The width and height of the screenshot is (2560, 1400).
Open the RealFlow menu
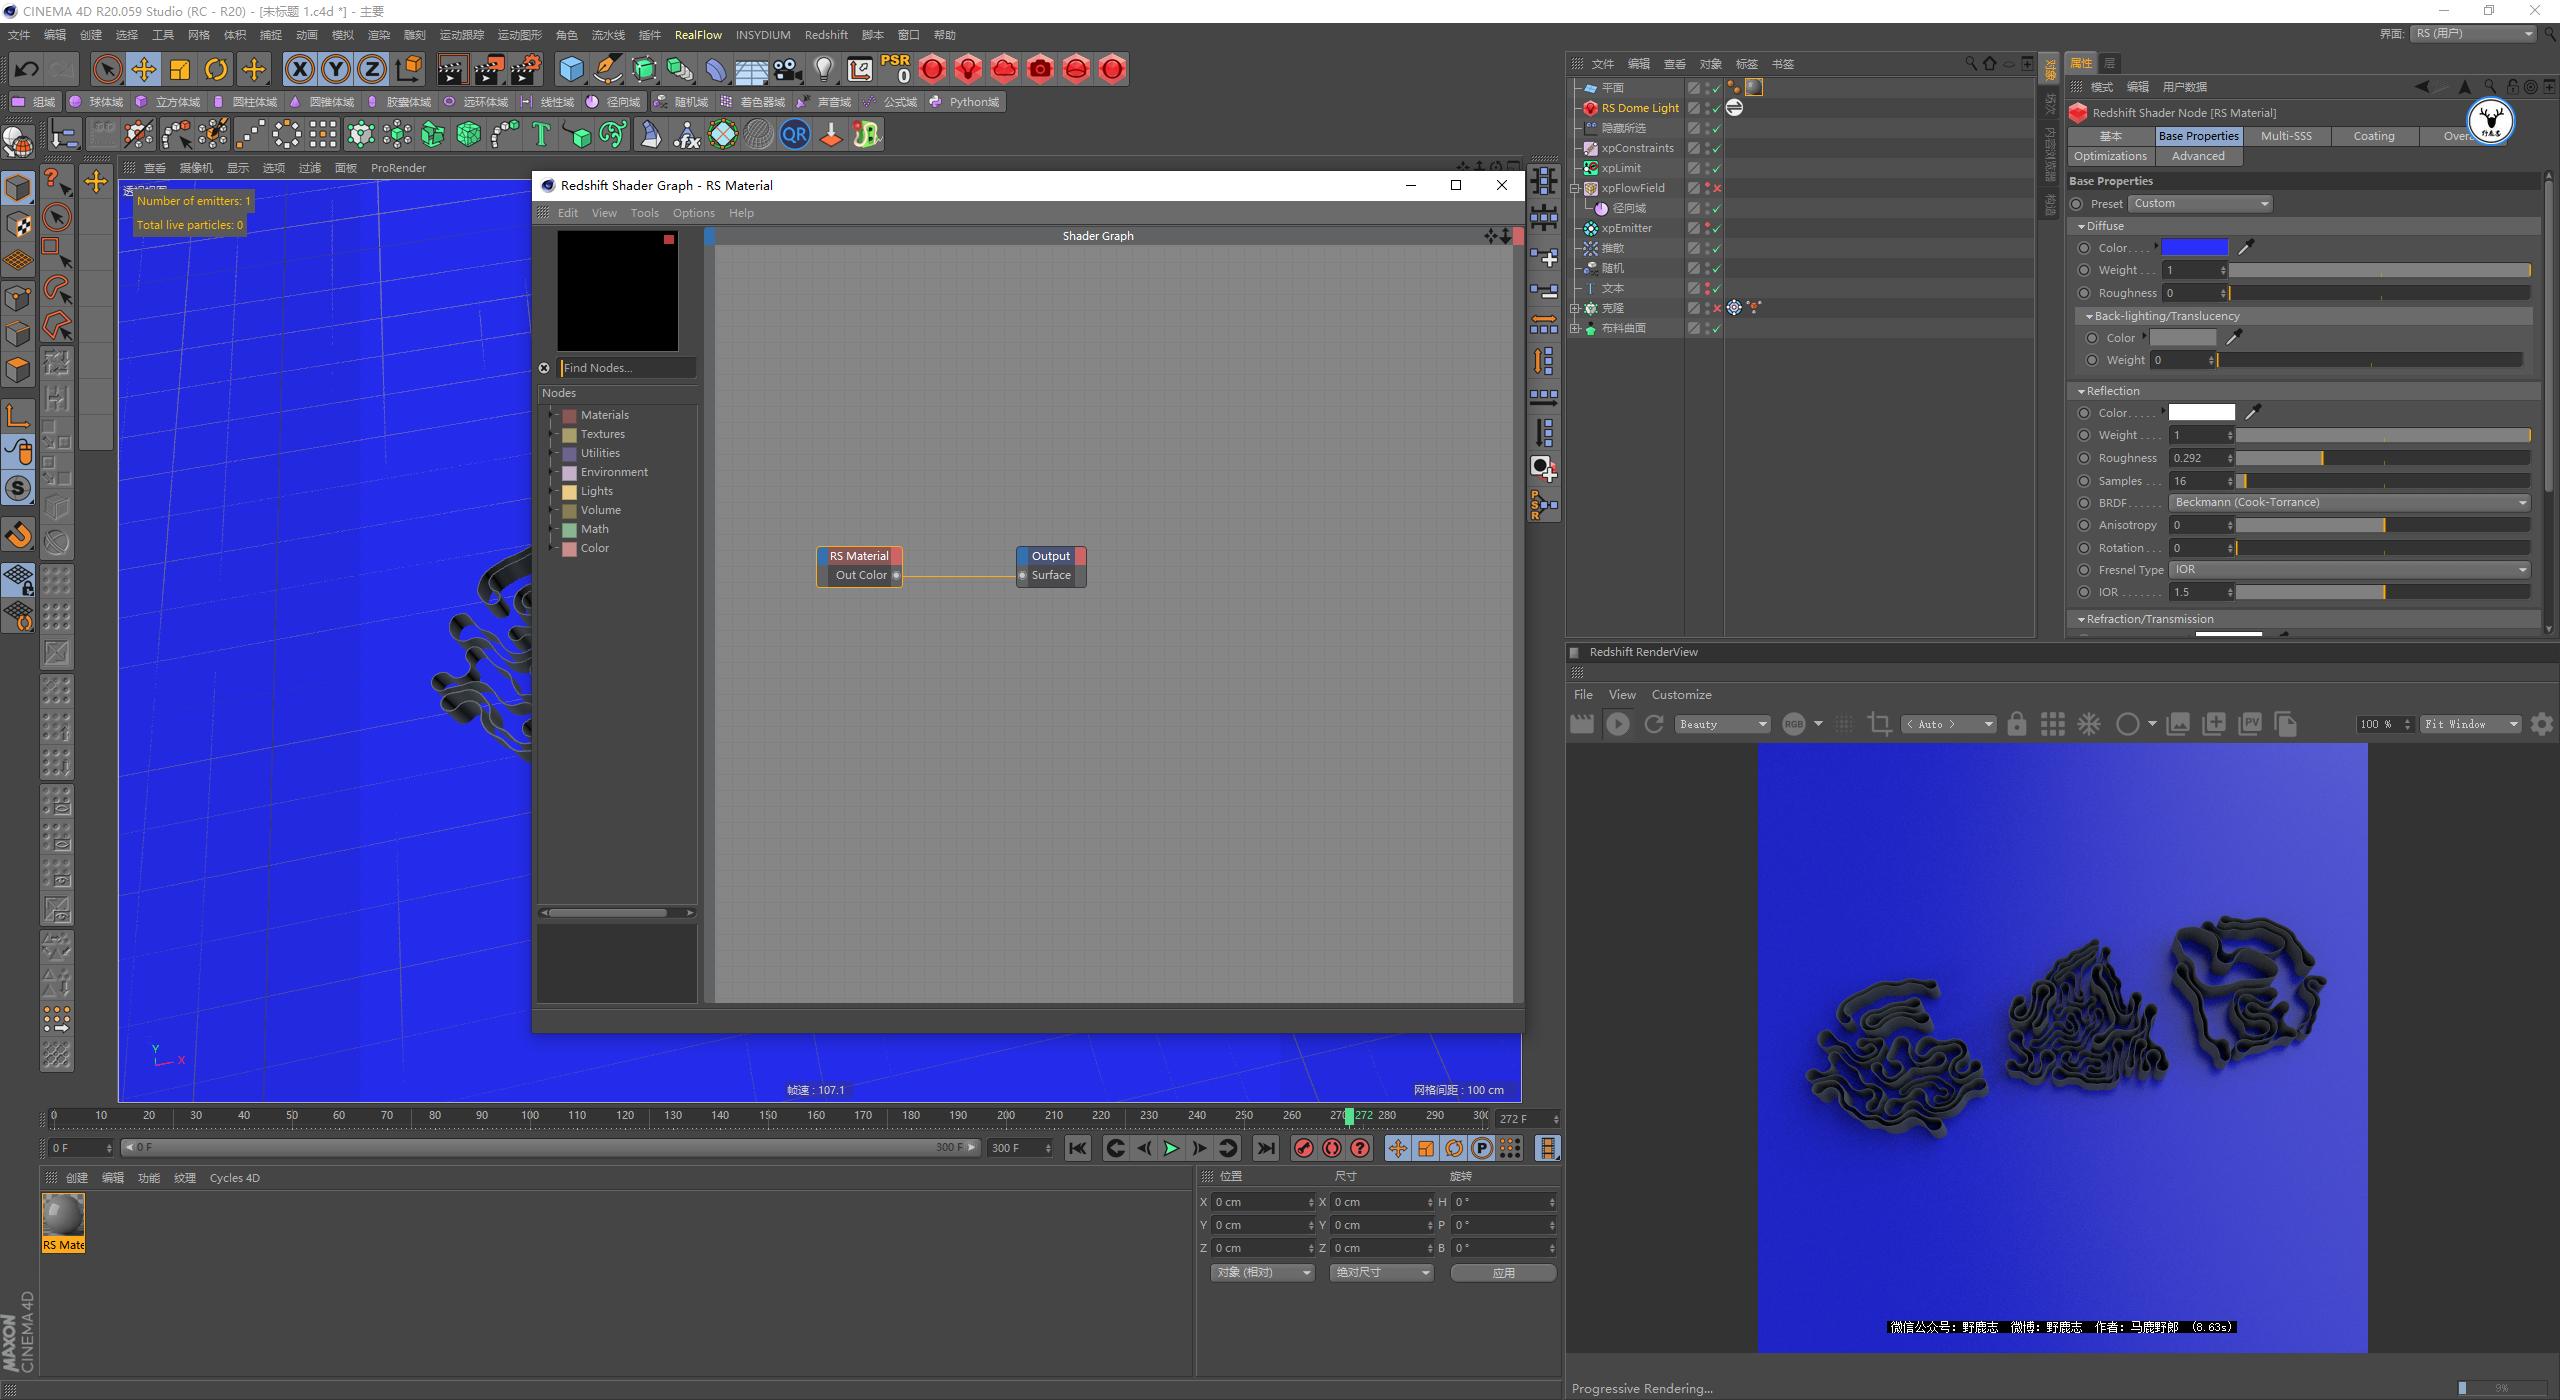(x=698, y=34)
